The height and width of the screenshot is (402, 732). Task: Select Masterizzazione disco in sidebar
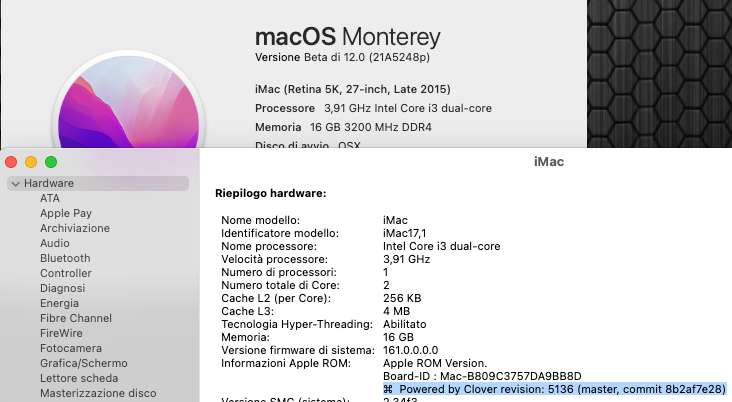98,393
